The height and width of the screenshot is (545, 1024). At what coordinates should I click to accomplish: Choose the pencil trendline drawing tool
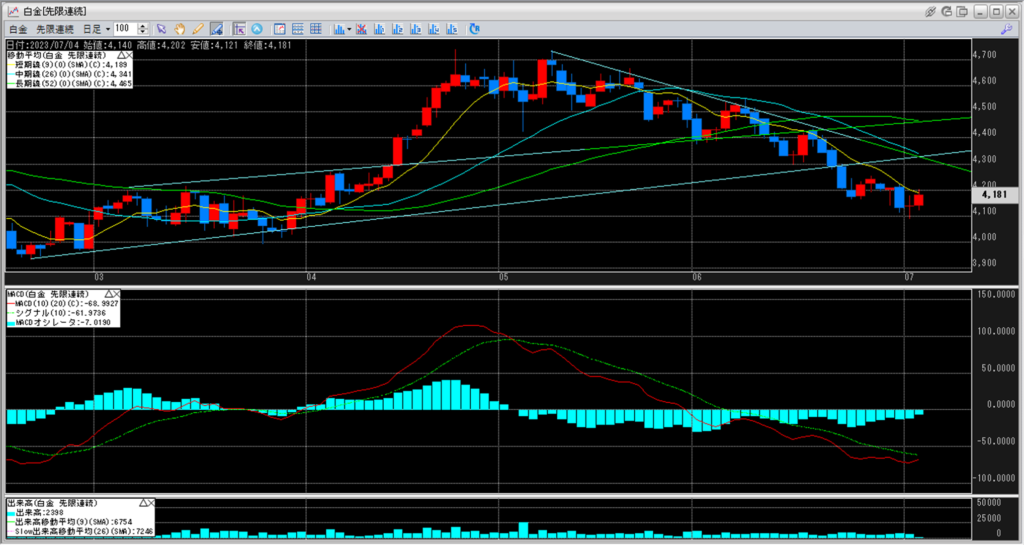[197, 29]
